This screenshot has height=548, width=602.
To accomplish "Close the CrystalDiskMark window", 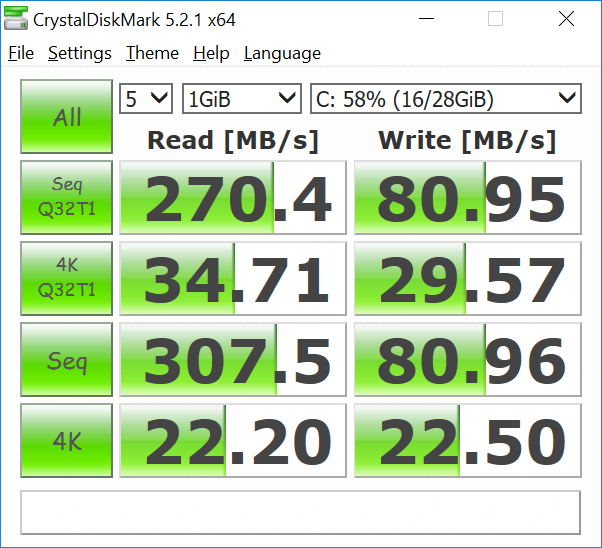I will point(566,18).
